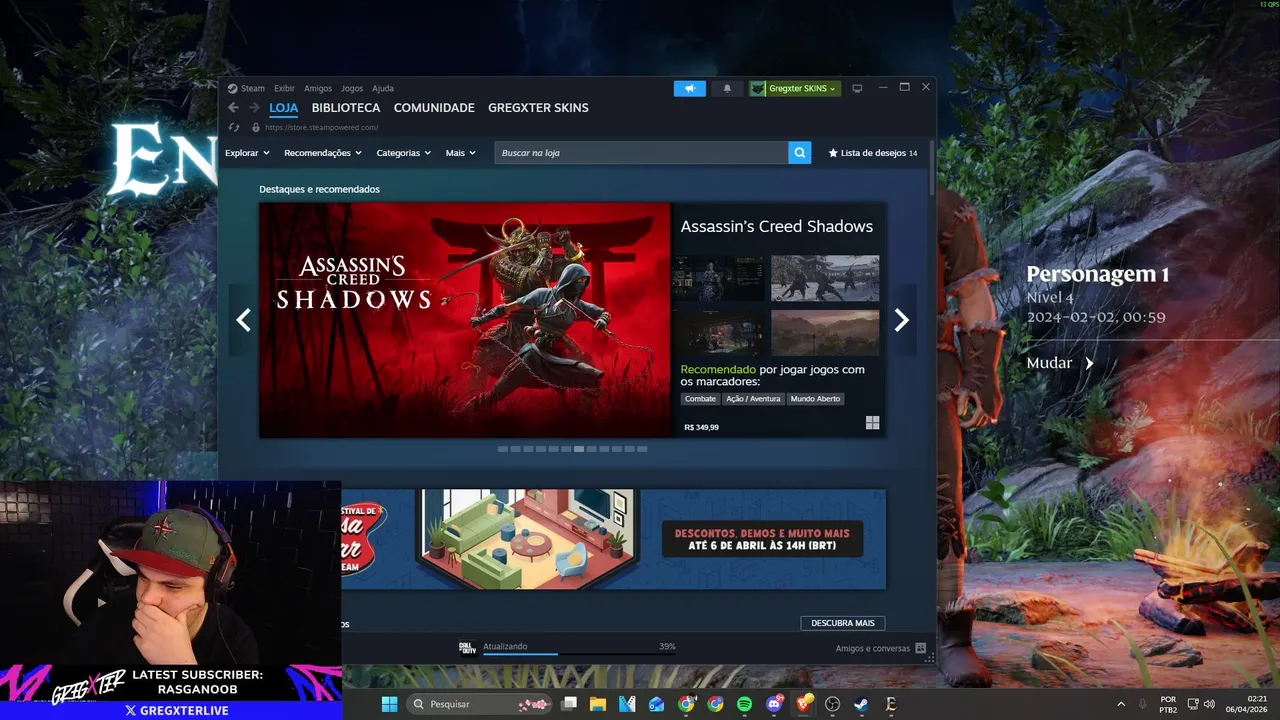Go forward with Steam forward arrow

point(254,108)
